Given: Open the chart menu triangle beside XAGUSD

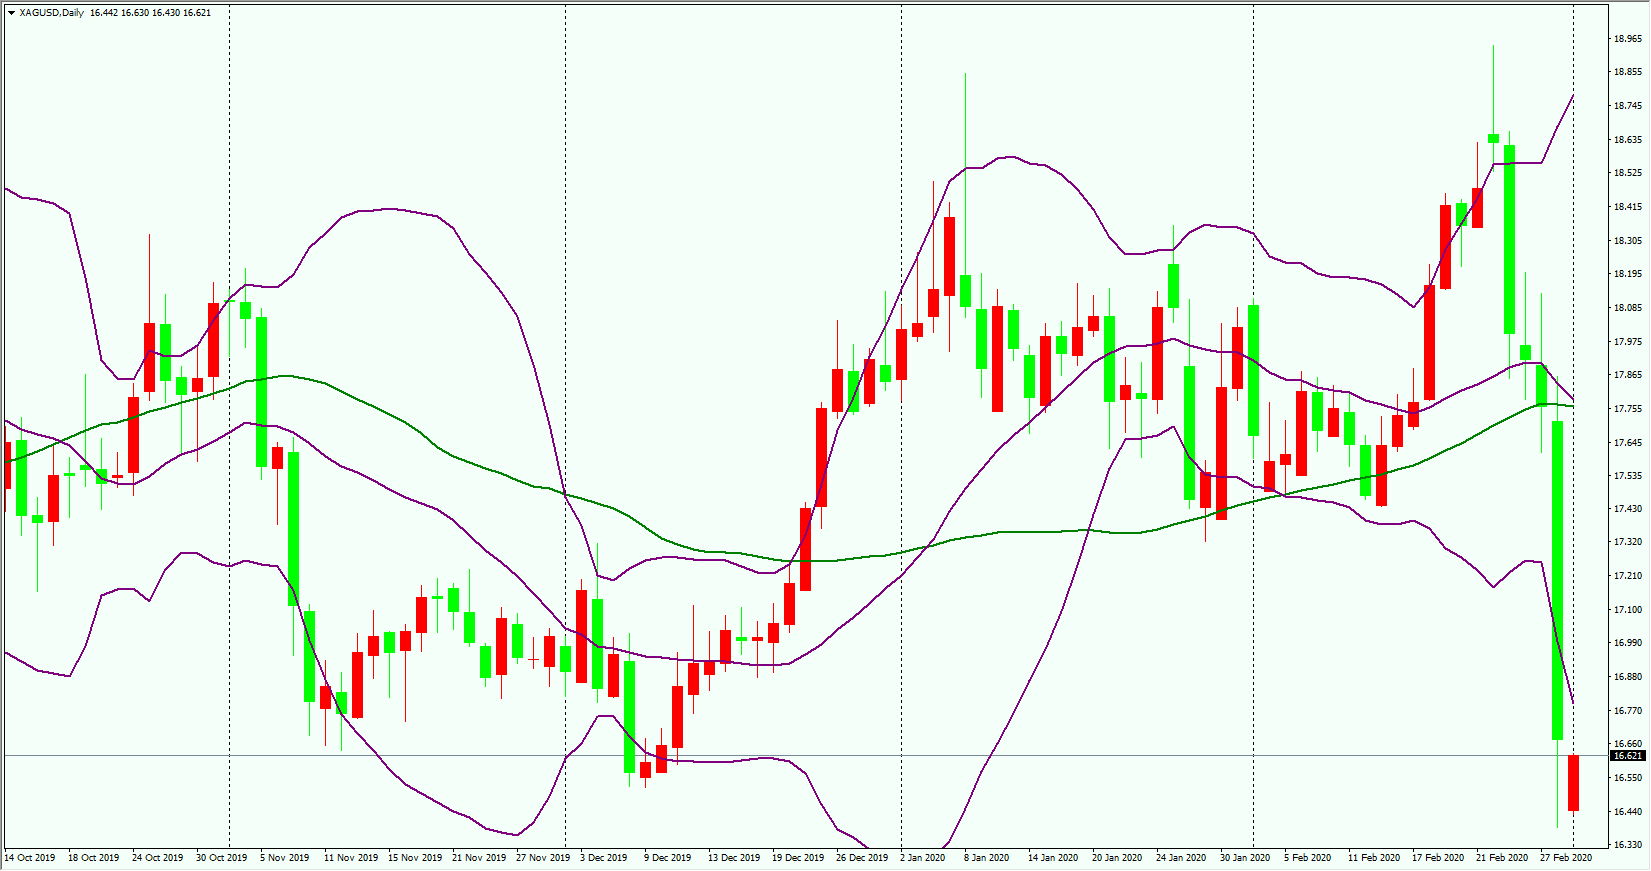Looking at the screenshot, I should 11,13.
